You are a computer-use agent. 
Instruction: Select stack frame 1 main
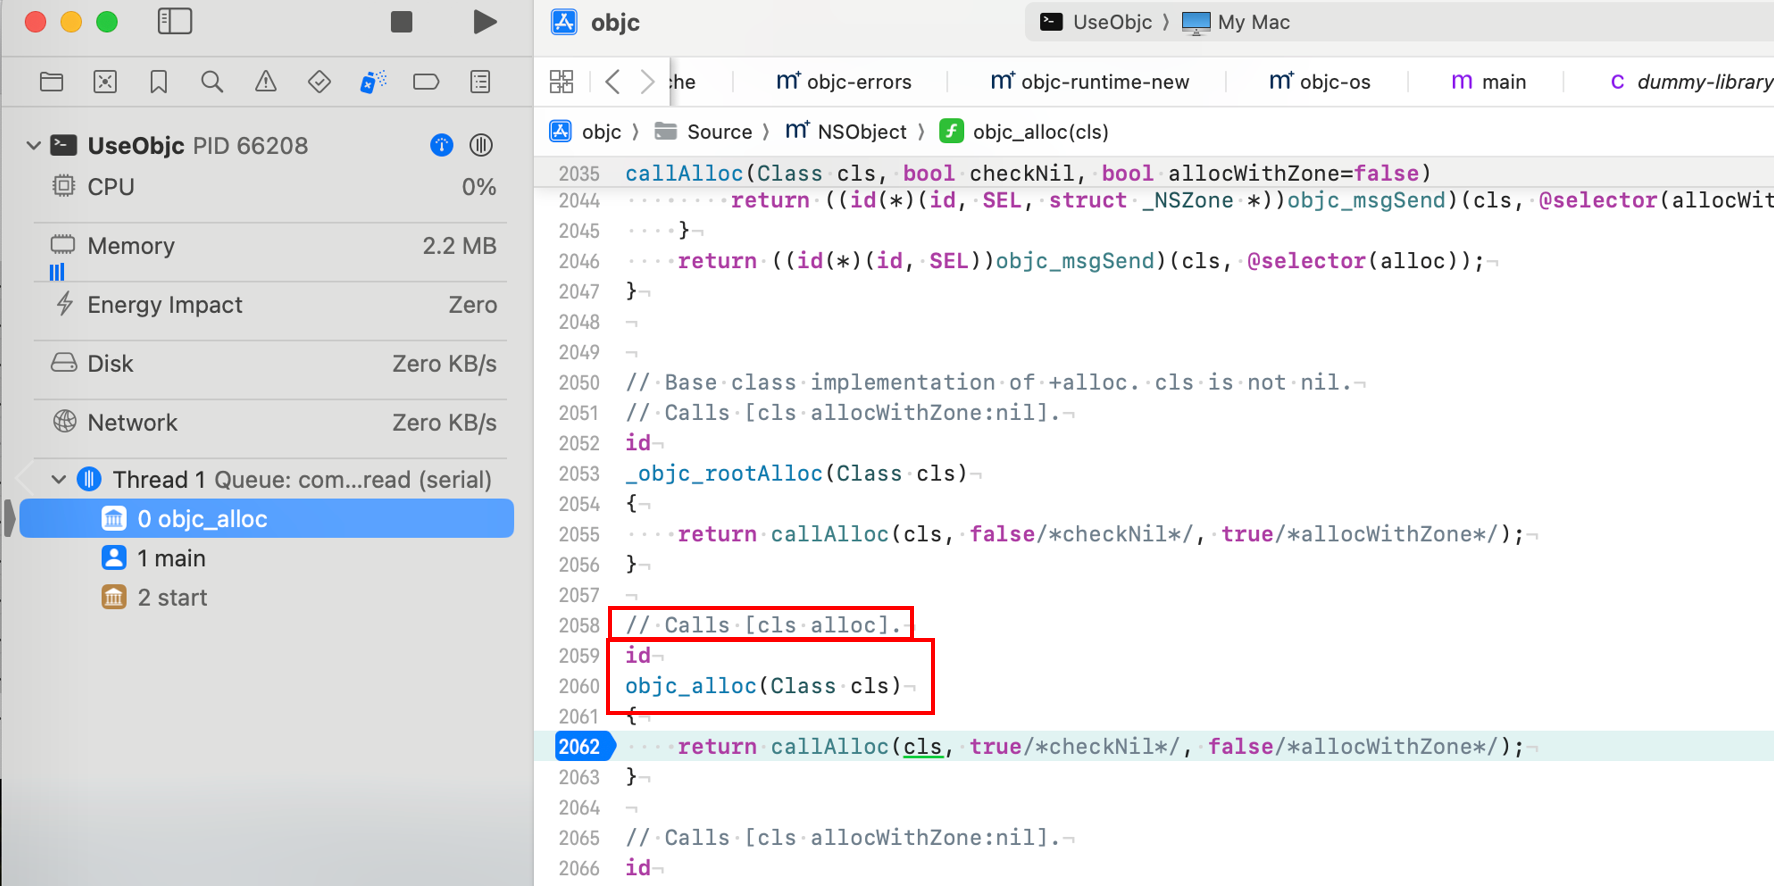[x=266, y=558]
